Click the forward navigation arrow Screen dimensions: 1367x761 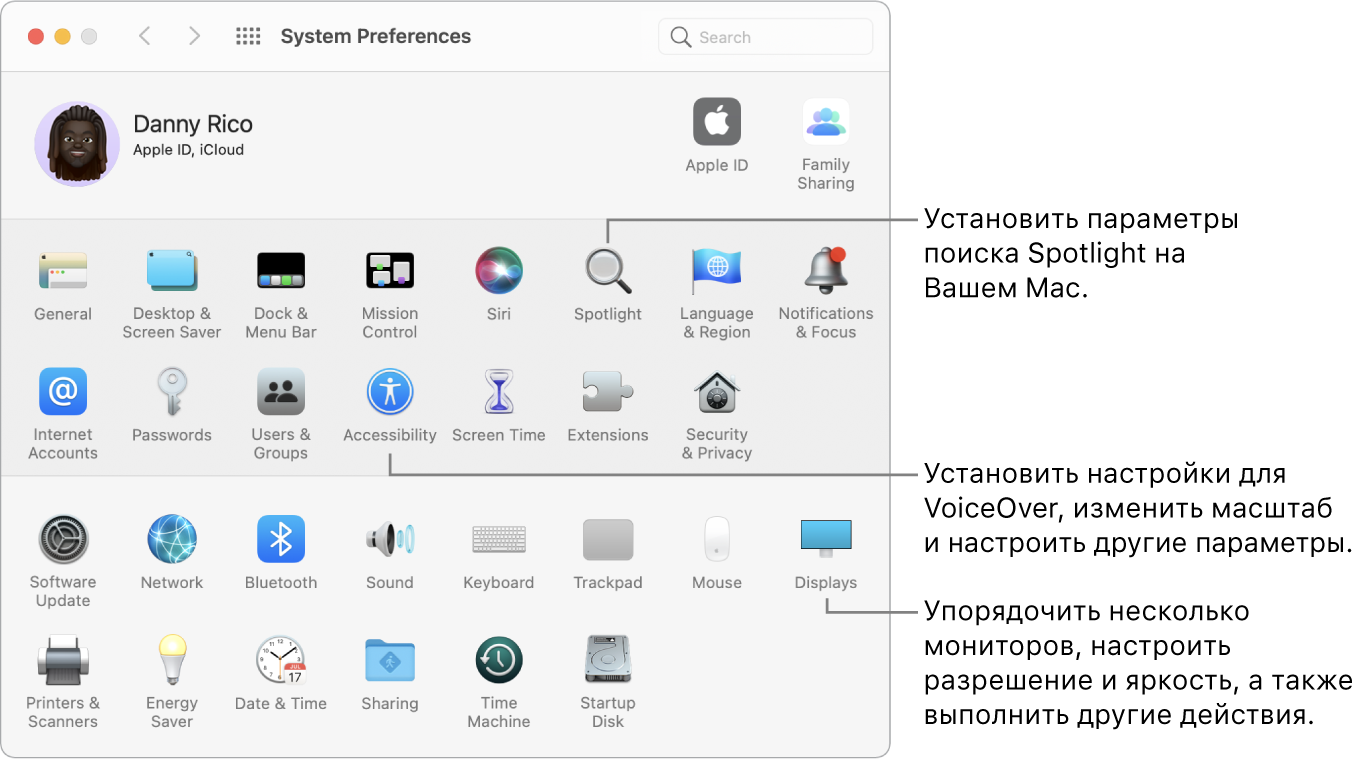194,37
